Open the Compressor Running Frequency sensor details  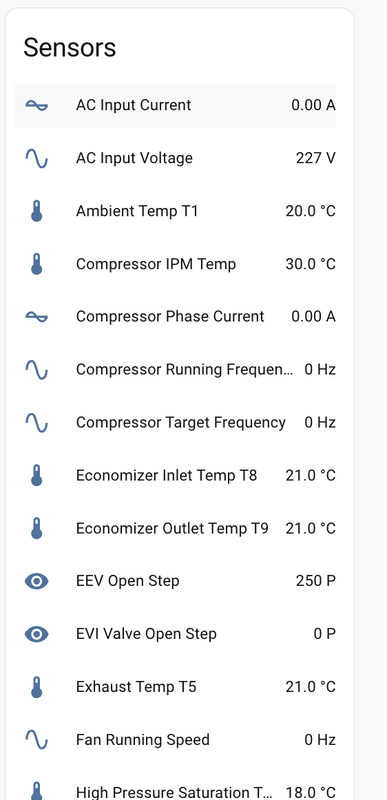point(175,369)
